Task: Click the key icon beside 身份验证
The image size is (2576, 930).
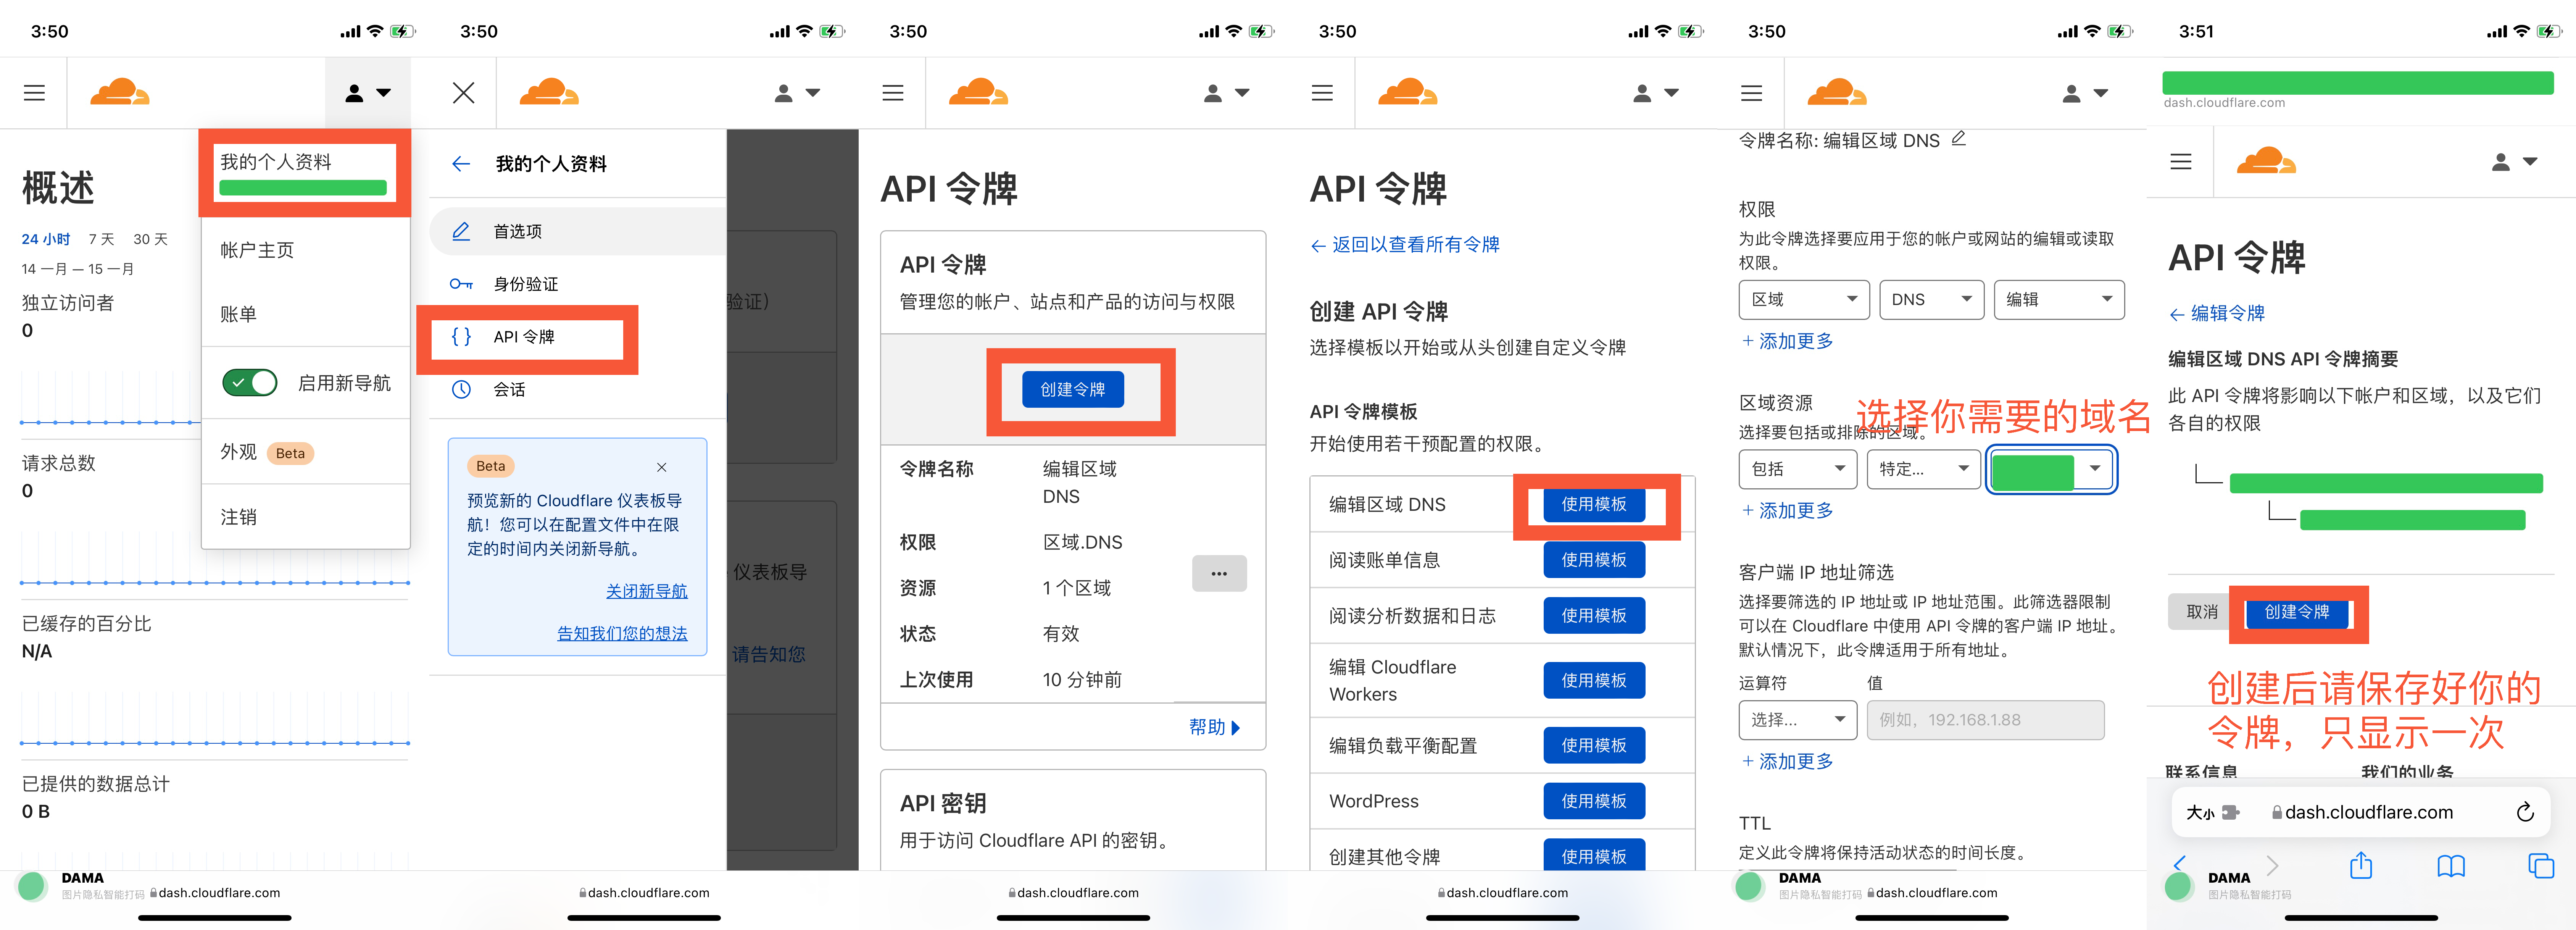Action: (461, 284)
